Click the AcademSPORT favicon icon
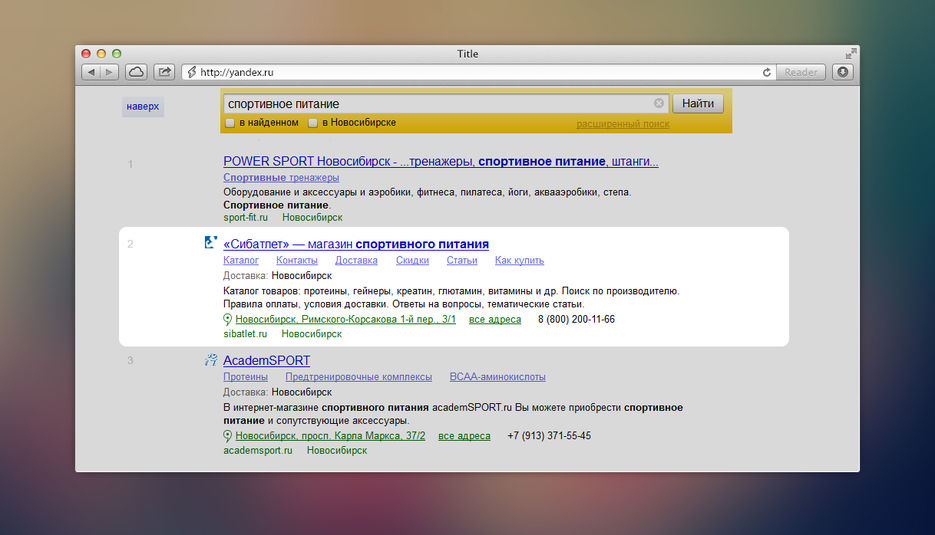Viewport: 935px width, 535px height. pyautogui.click(x=210, y=360)
